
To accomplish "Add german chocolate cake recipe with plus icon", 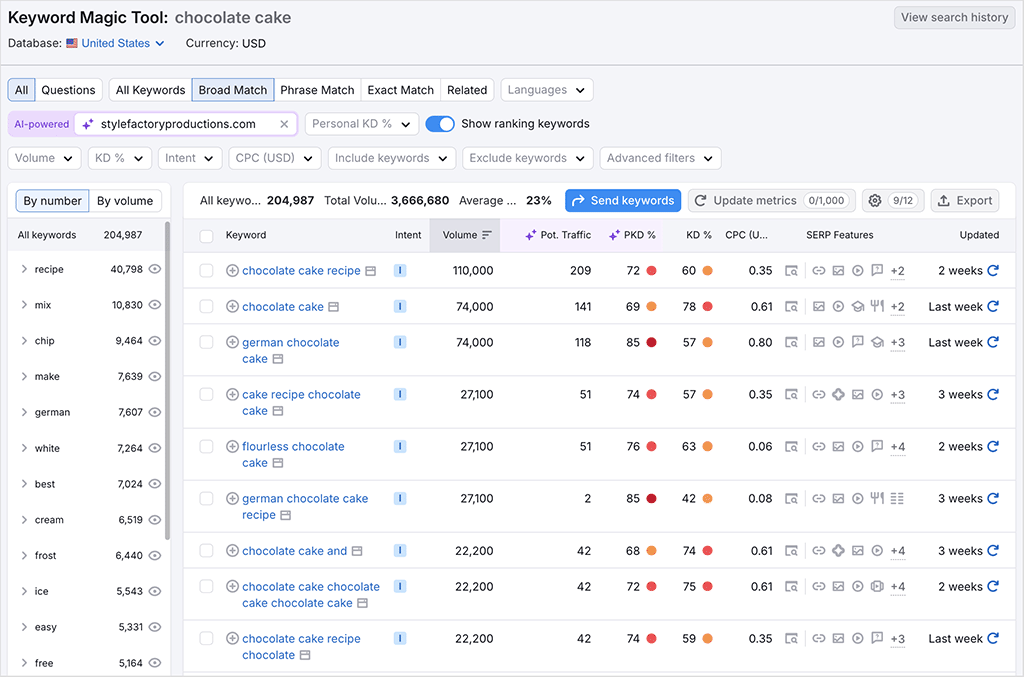I will point(232,499).
